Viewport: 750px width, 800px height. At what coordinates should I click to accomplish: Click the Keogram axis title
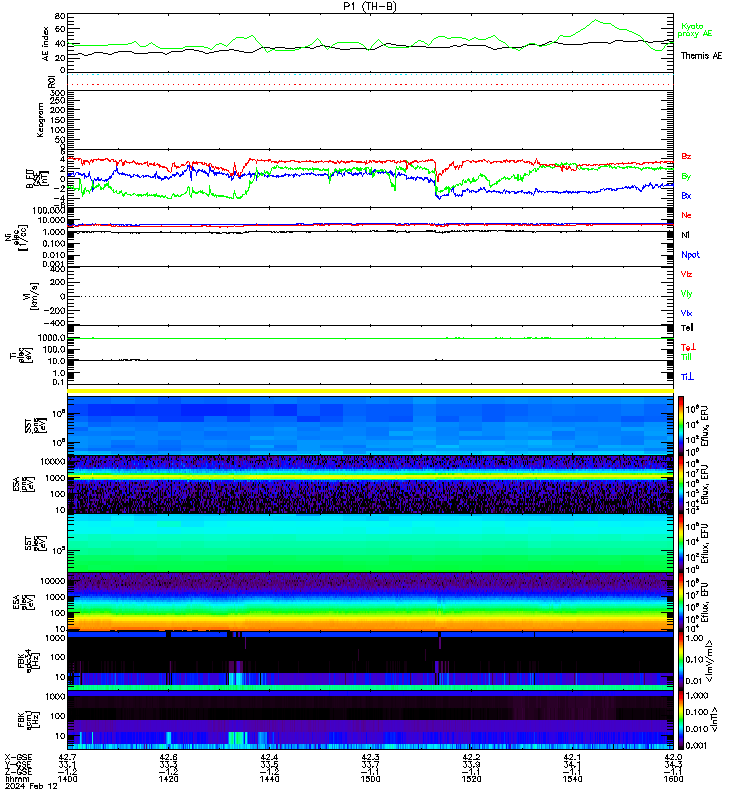(40, 120)
